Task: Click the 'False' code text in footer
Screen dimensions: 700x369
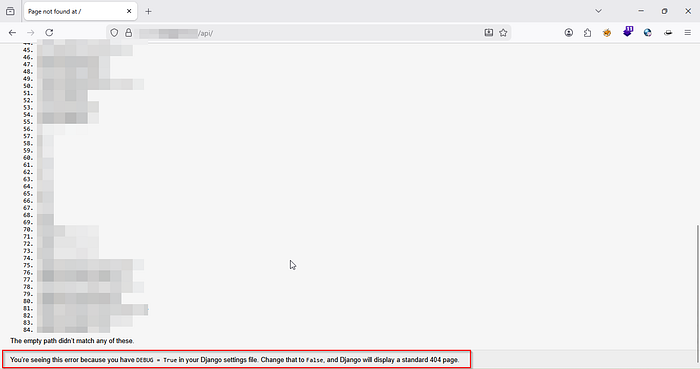Action: [315, 360]
